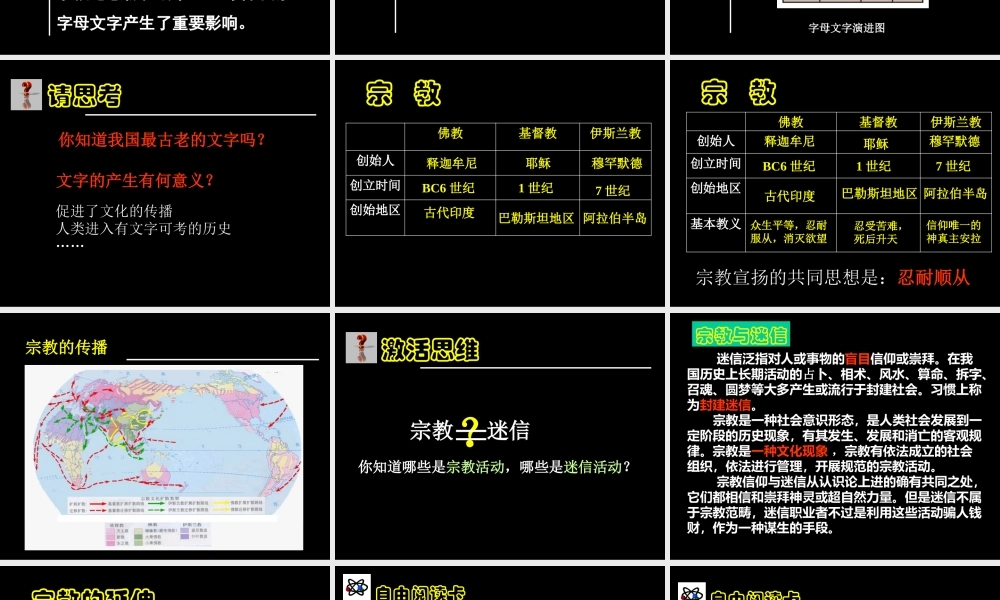The width and height of the screenshot is (1000, 600).
Task: Click the 基本教义 row label
Action: 716,224
